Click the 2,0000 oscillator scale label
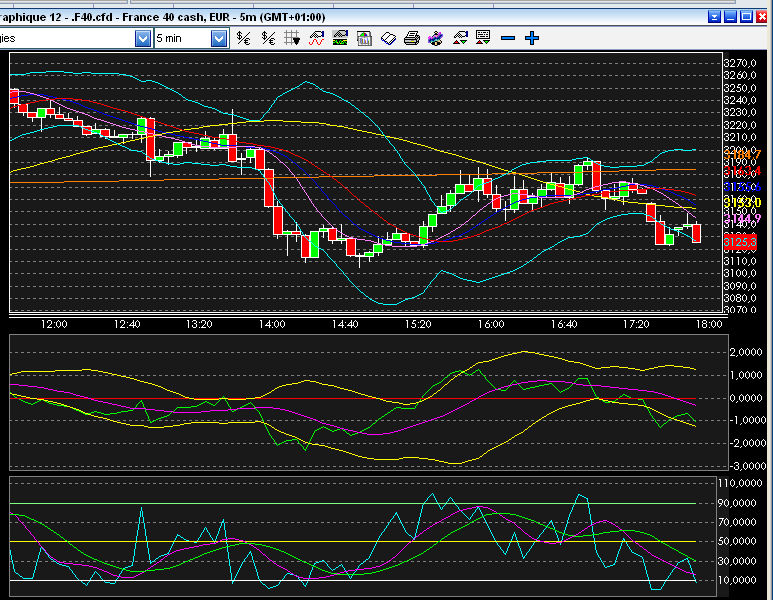This screenshot has width=773, height=600. coord(746,352)
